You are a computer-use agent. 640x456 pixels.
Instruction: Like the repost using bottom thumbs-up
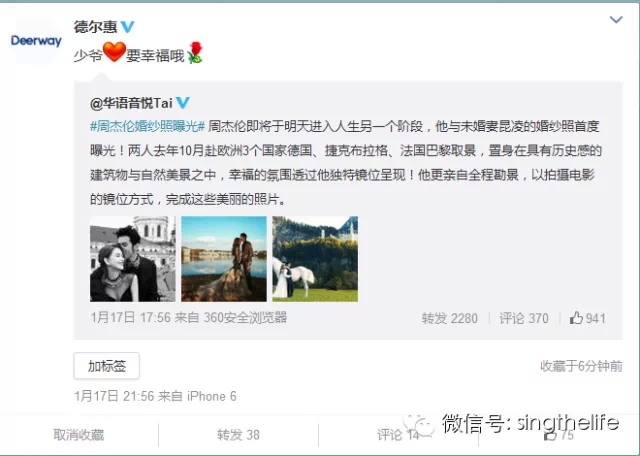pyautogui.click(x=559, y=435)
